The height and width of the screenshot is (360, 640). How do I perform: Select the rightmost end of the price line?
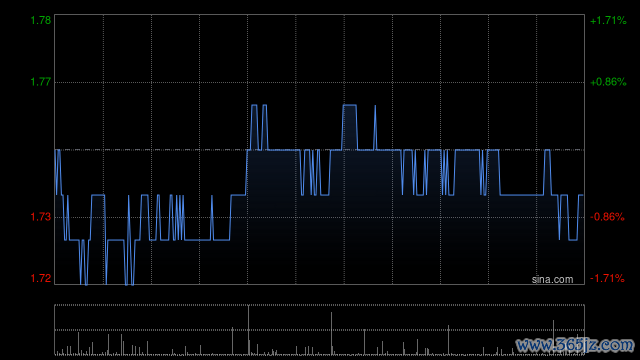[582, 196]
